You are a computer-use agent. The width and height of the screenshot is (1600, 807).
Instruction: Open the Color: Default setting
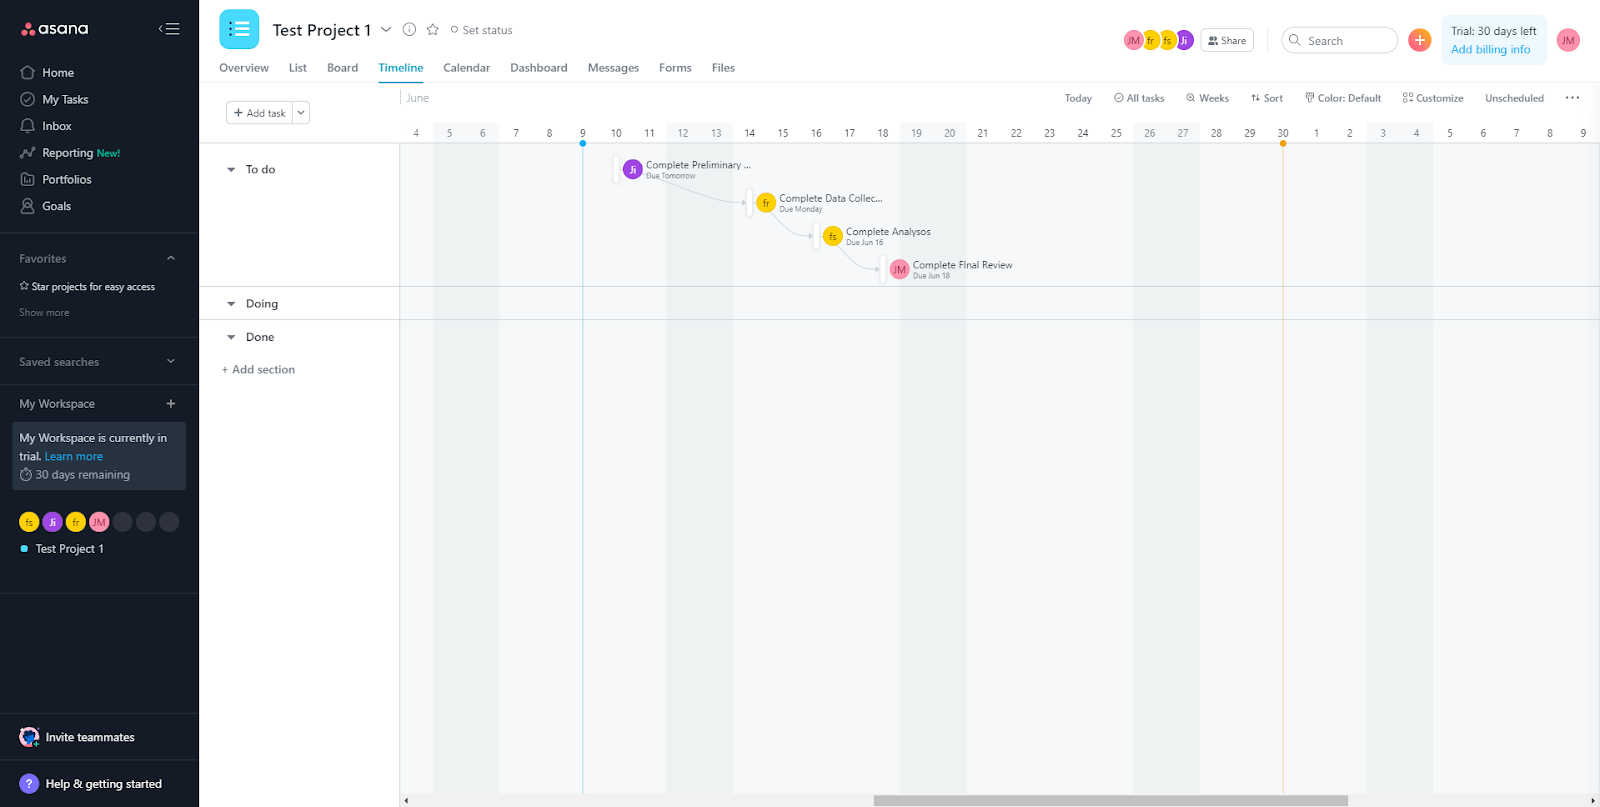1342,98
